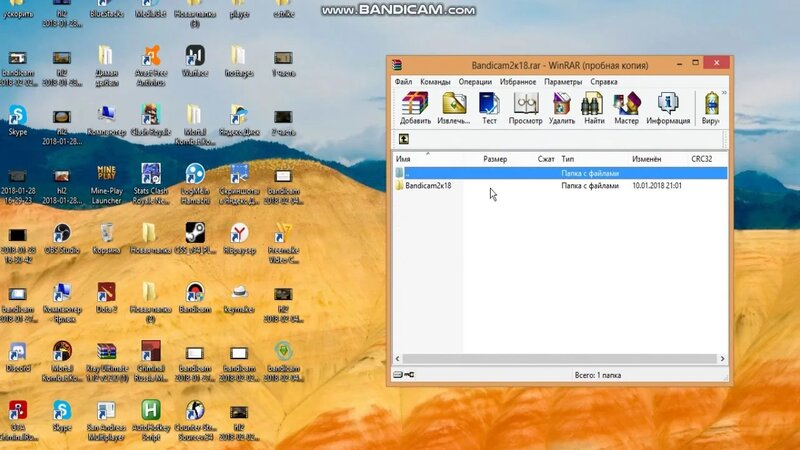Click the horizontal scrollbar thumb in the file list

point(559,359)
